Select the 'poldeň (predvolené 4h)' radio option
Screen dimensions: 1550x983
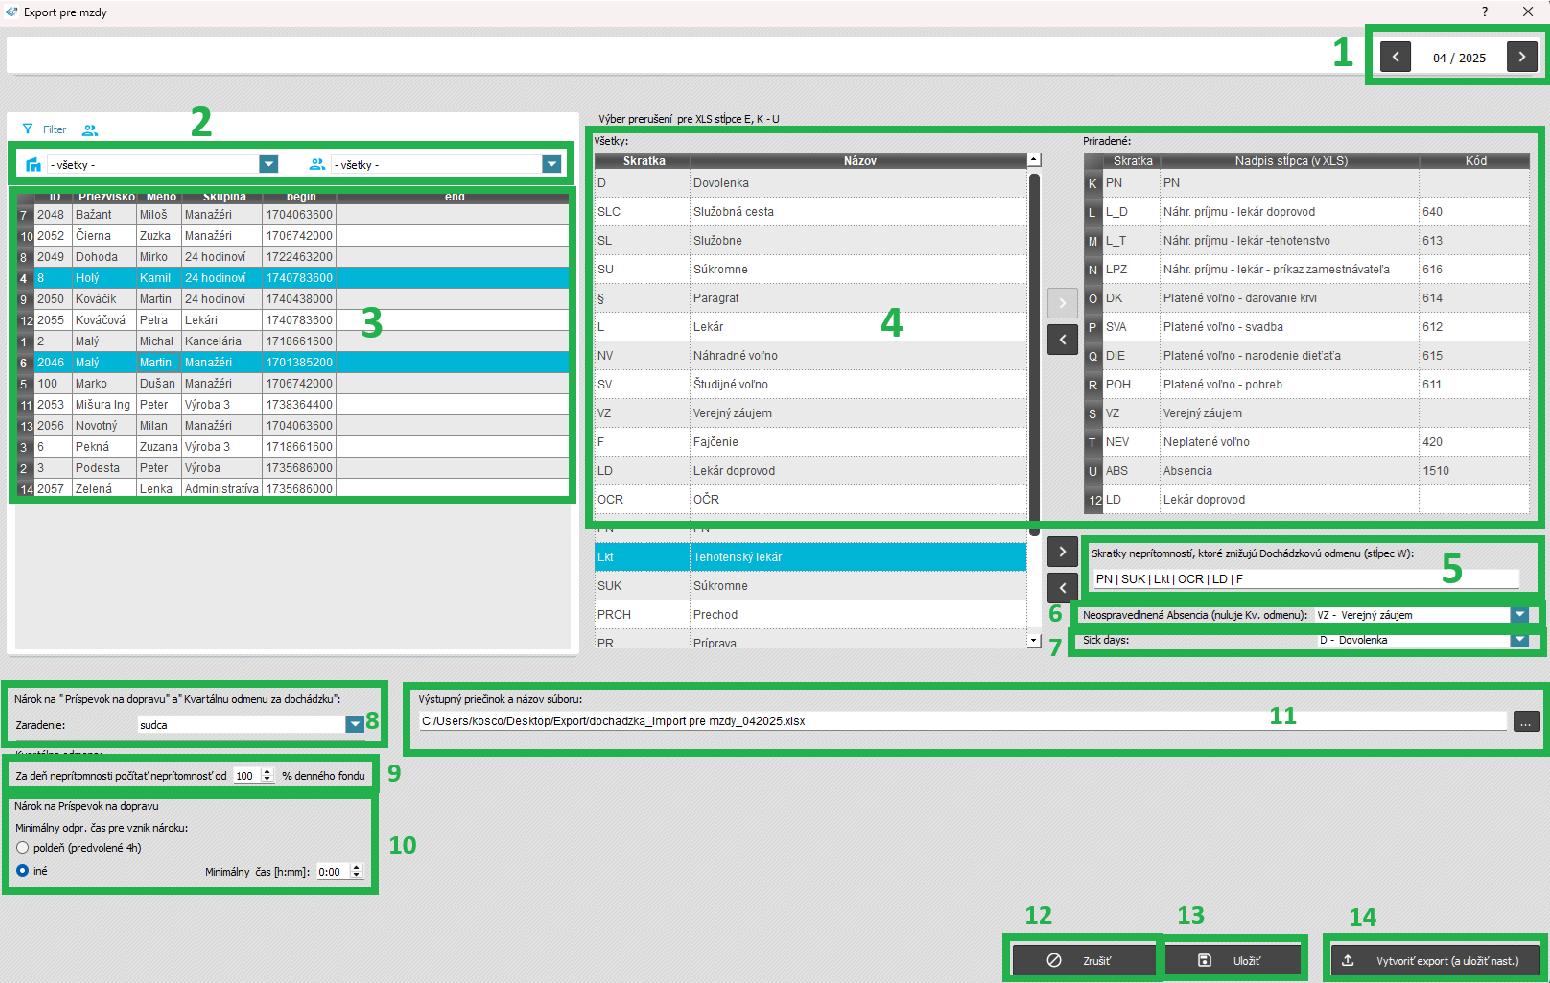pyautogui.click(x=23, y=848)
